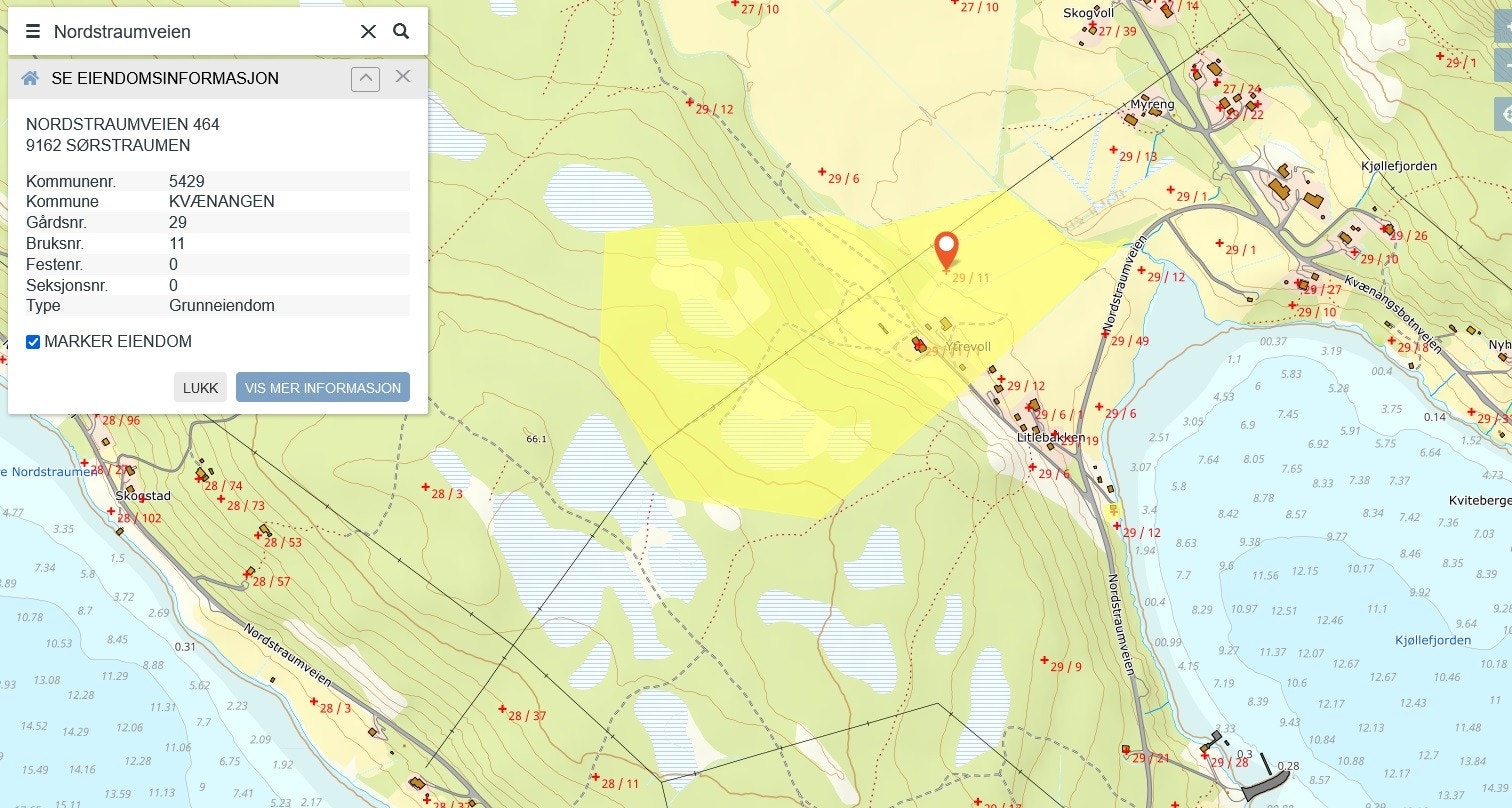Click the Gårdsnr. row label
This screenshot has height=808, width=1512.
pos(55,223)
